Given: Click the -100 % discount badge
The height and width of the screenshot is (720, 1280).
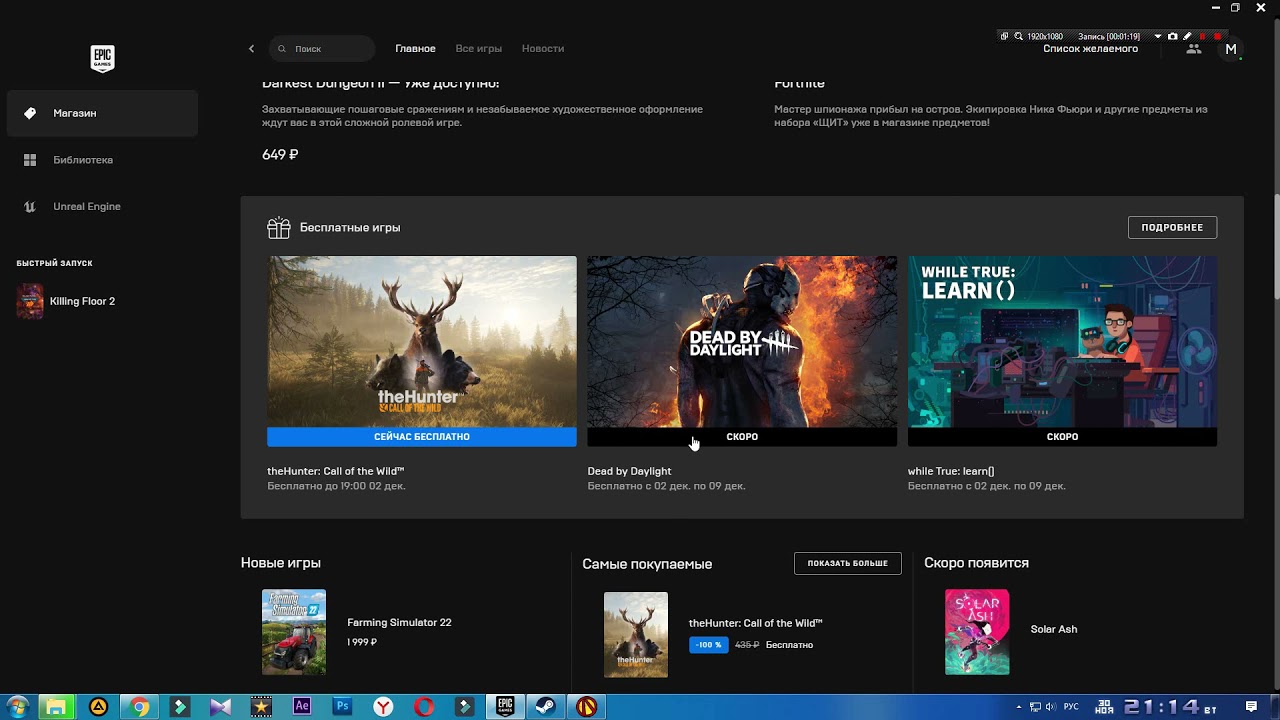Looking at the screenshot, I should point(708,645).
